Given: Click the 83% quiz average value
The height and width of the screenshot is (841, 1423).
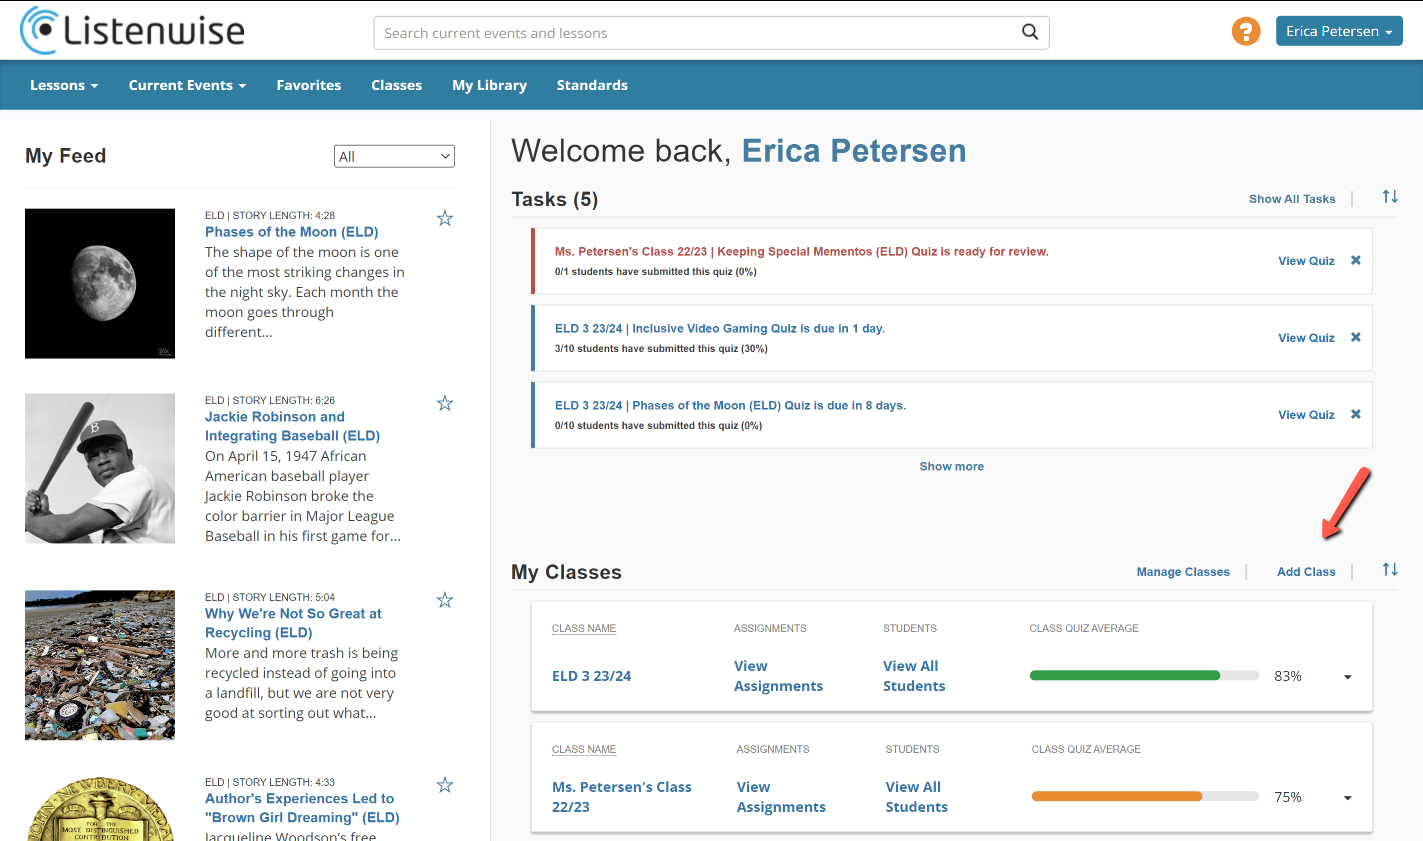Looking at the screenshot, I should pyautogui.click(x=1288, y=676).
